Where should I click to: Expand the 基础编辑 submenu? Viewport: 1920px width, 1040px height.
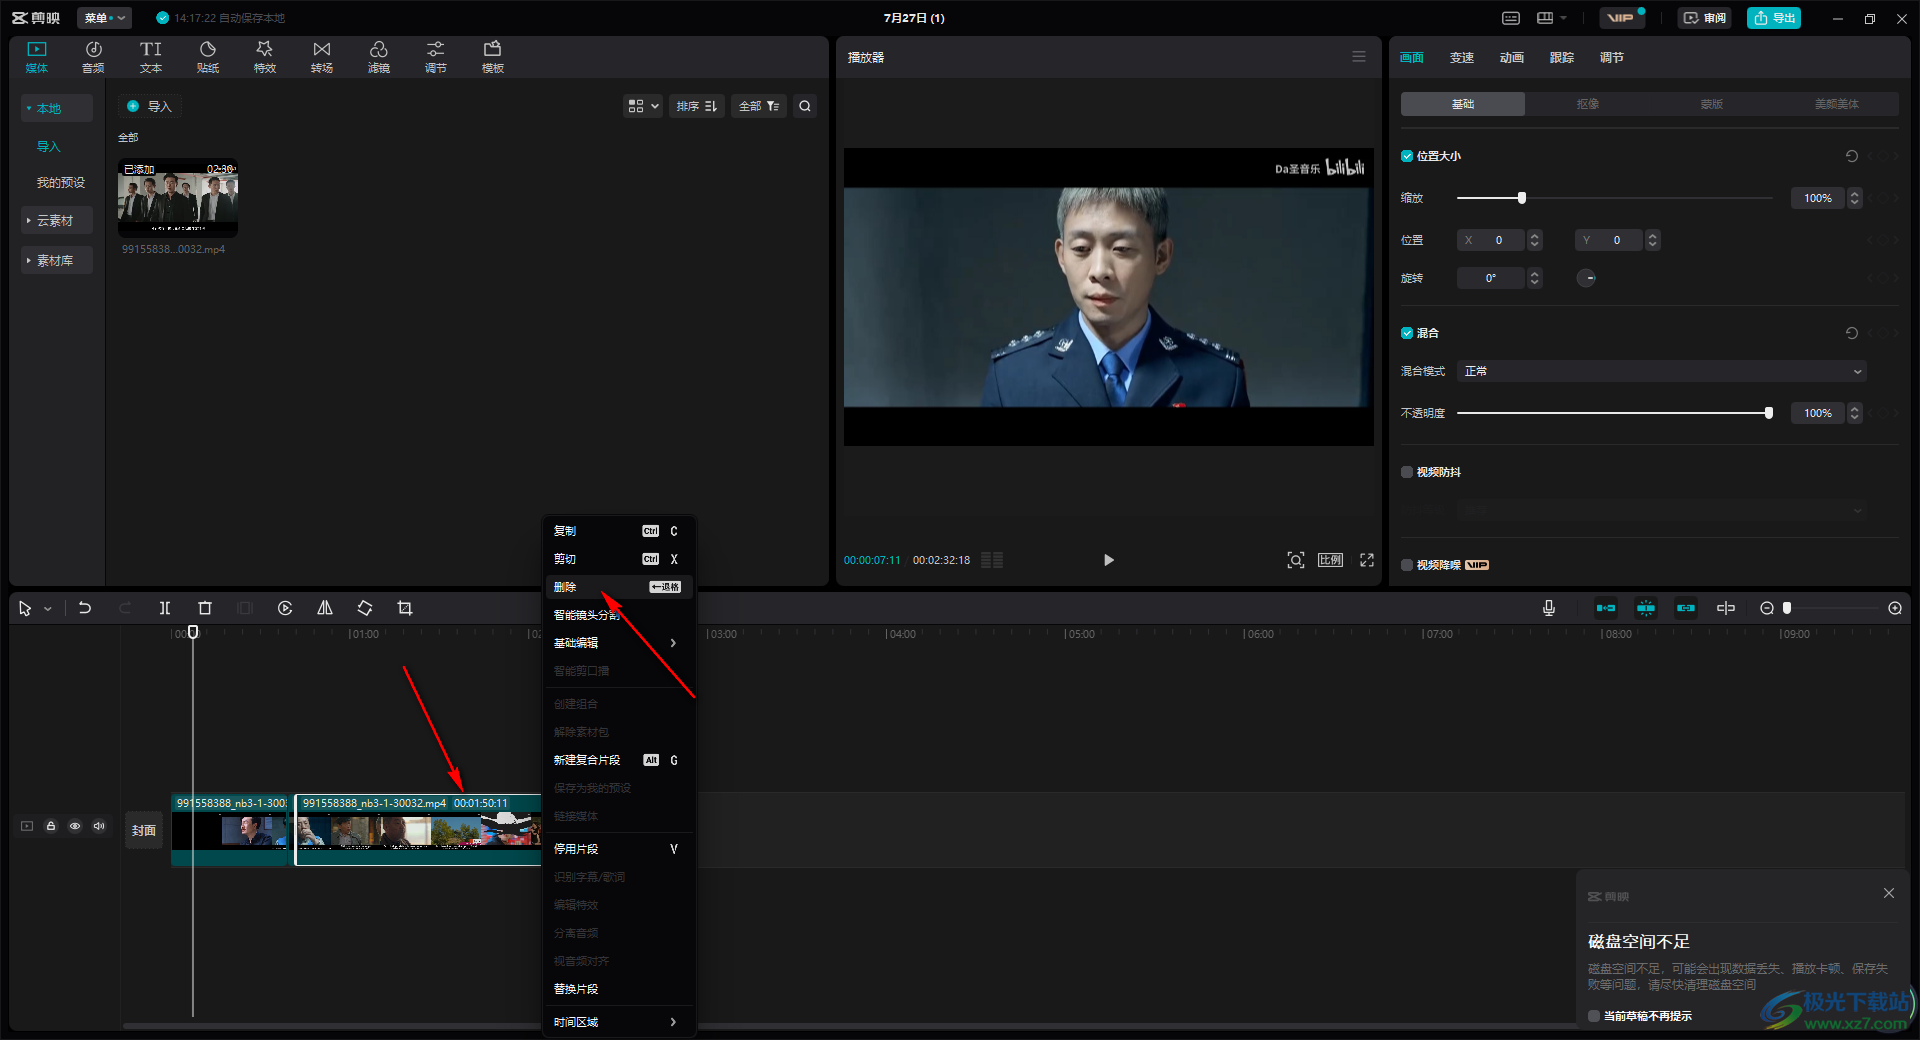(618, 643)
